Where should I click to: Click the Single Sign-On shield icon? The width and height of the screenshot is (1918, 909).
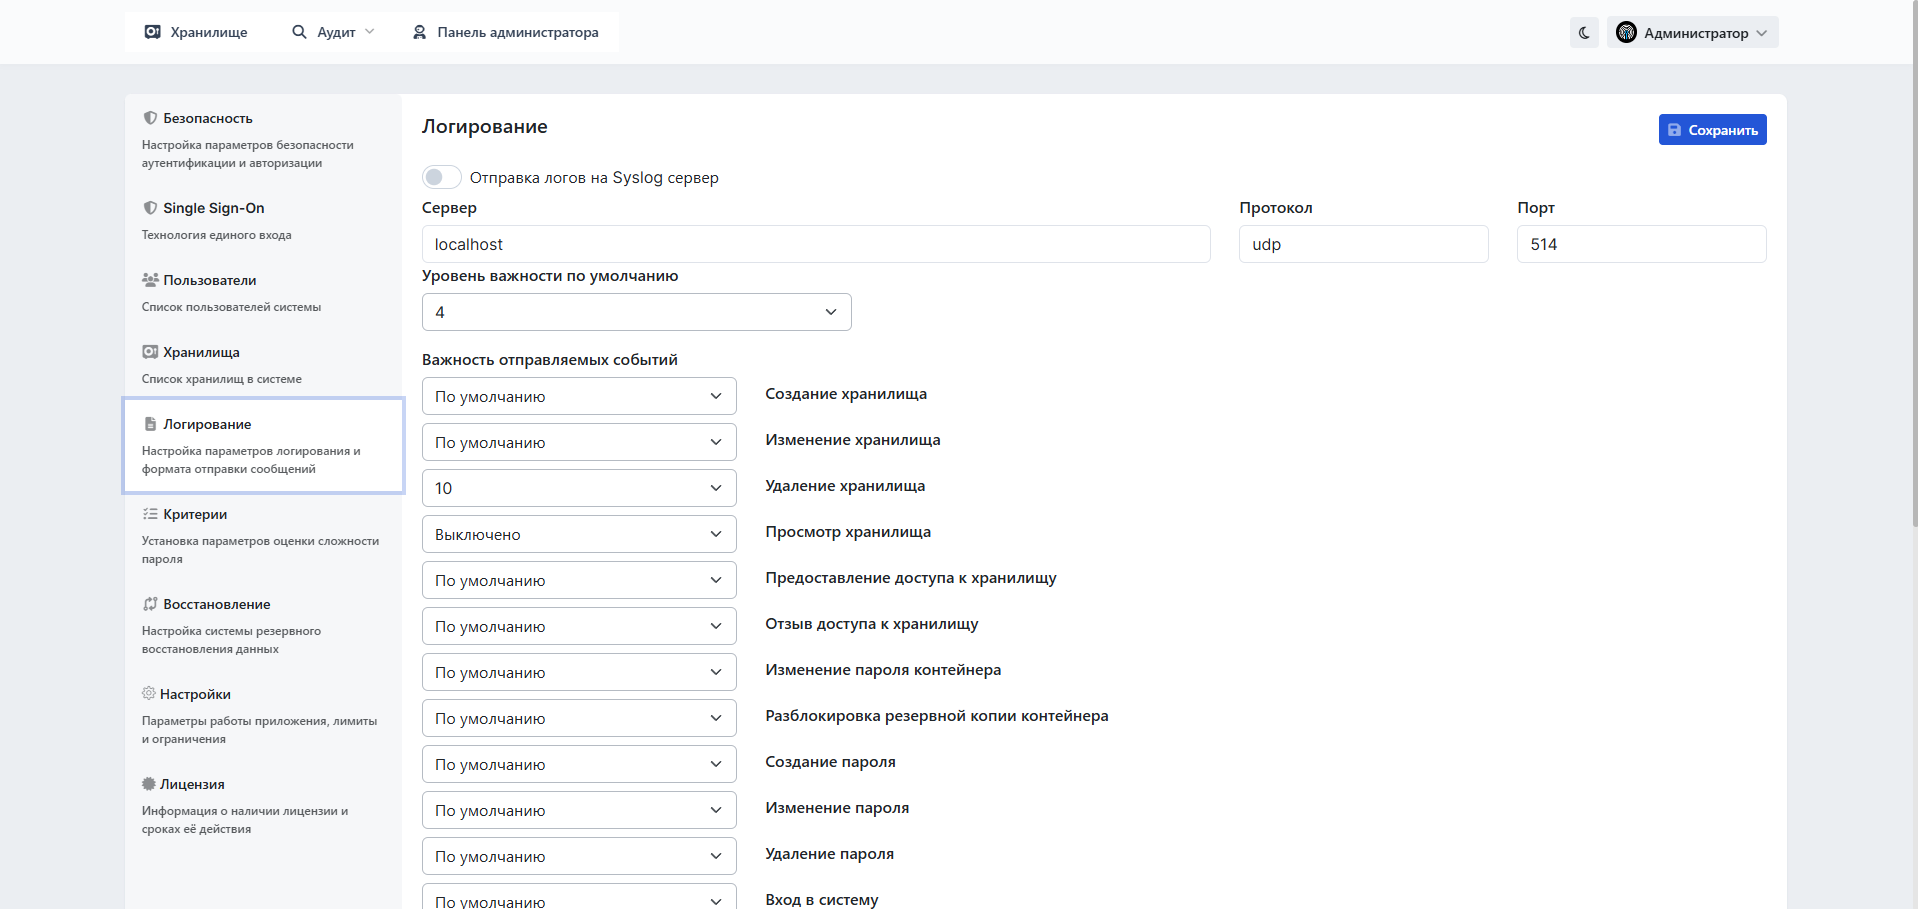(150, 208)
